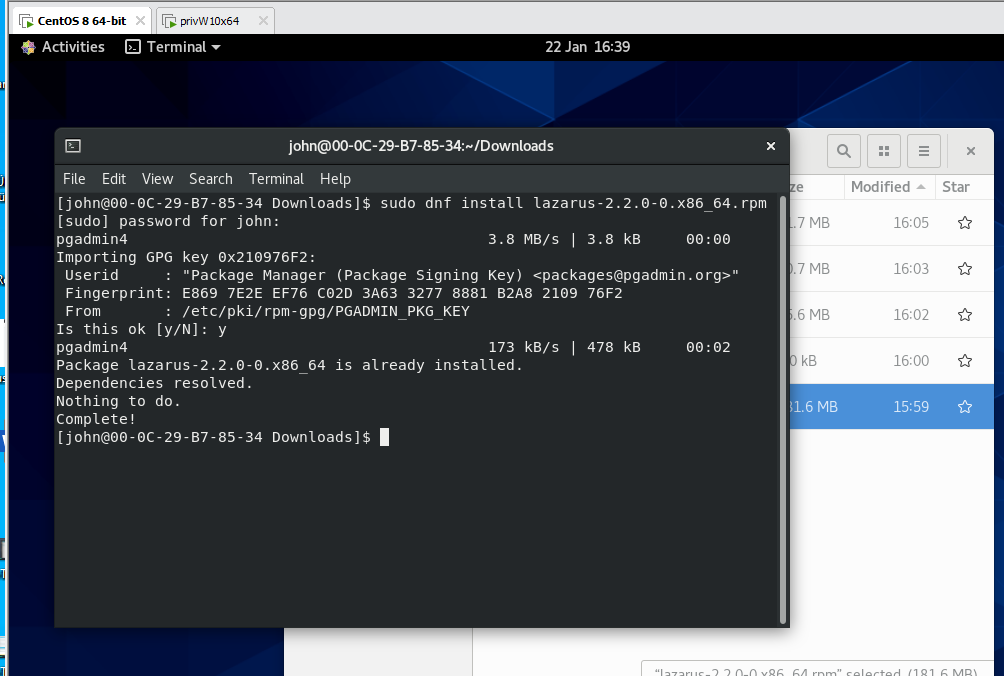Star the file modified at 16:05
Viewport: 1004px width, 676px height.
coord(965,223)
